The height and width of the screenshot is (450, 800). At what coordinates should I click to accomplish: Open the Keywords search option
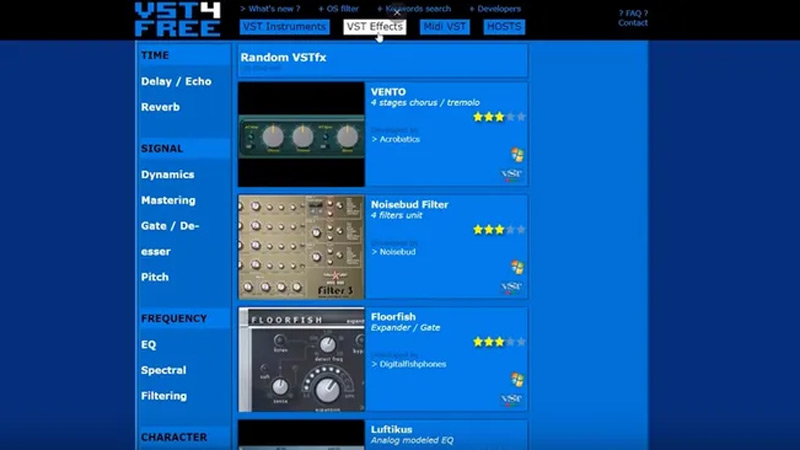coord(418,9)
